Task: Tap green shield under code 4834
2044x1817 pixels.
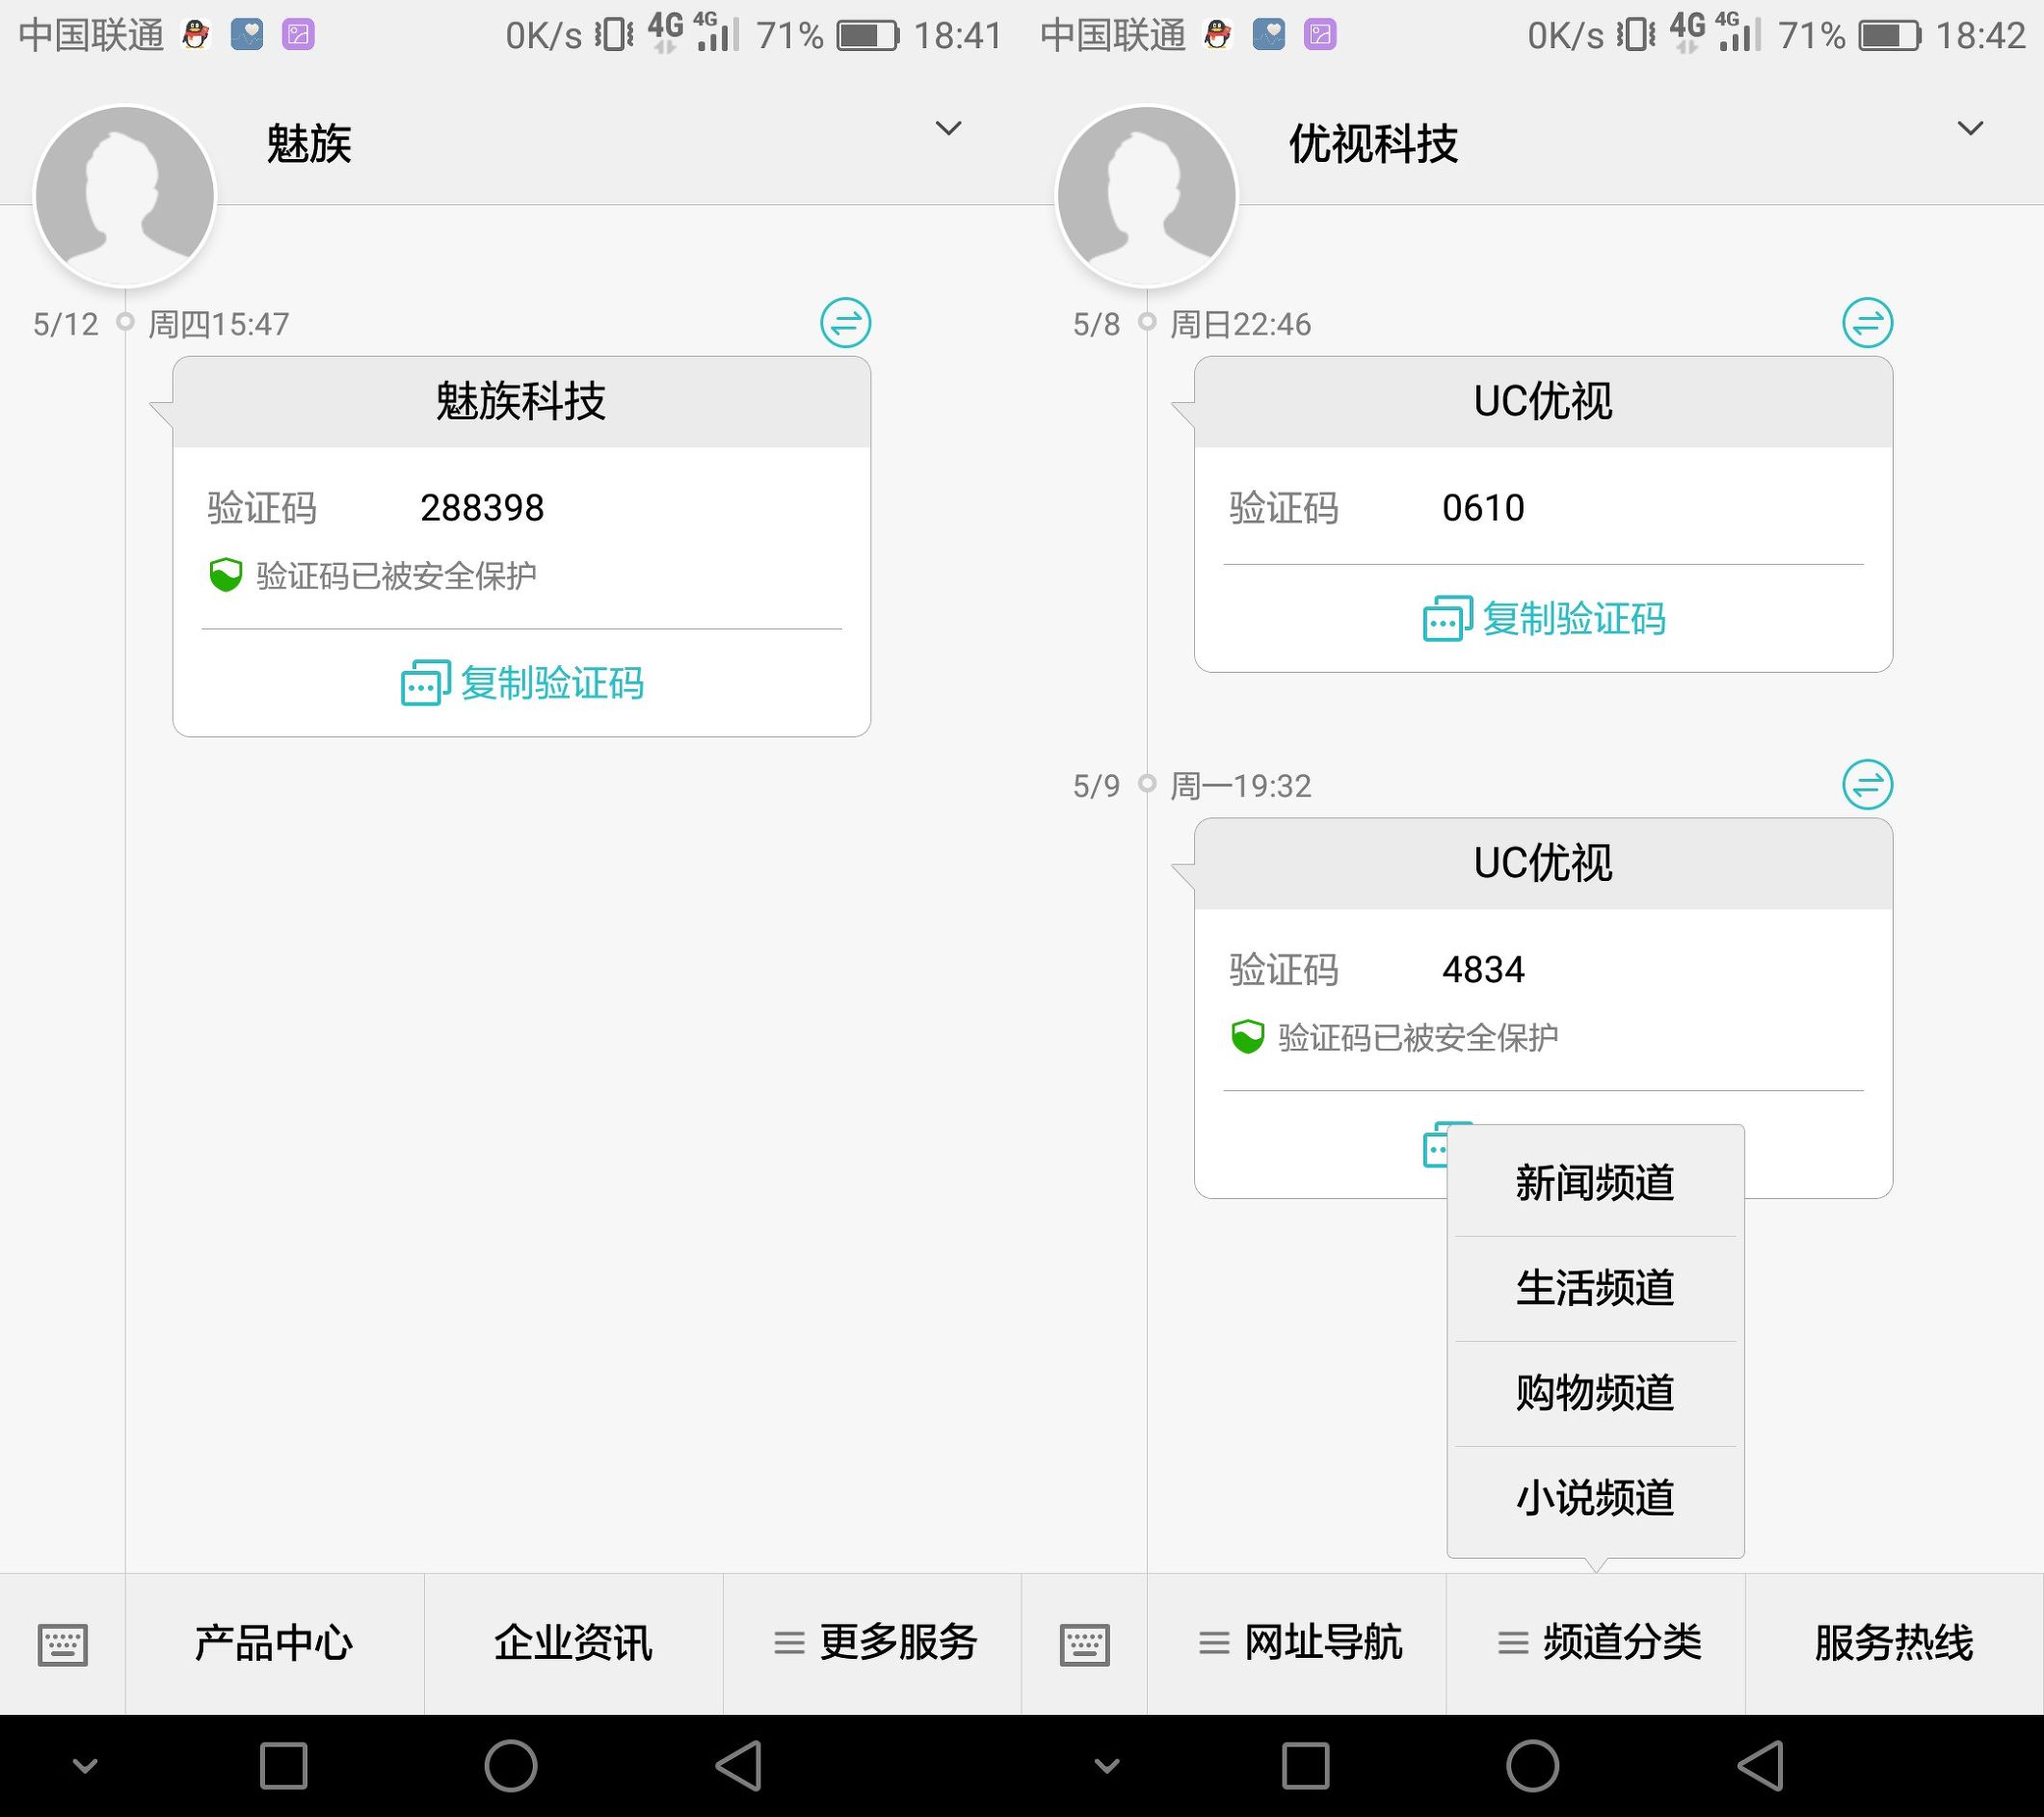Action: (x=1248, y=1037)
